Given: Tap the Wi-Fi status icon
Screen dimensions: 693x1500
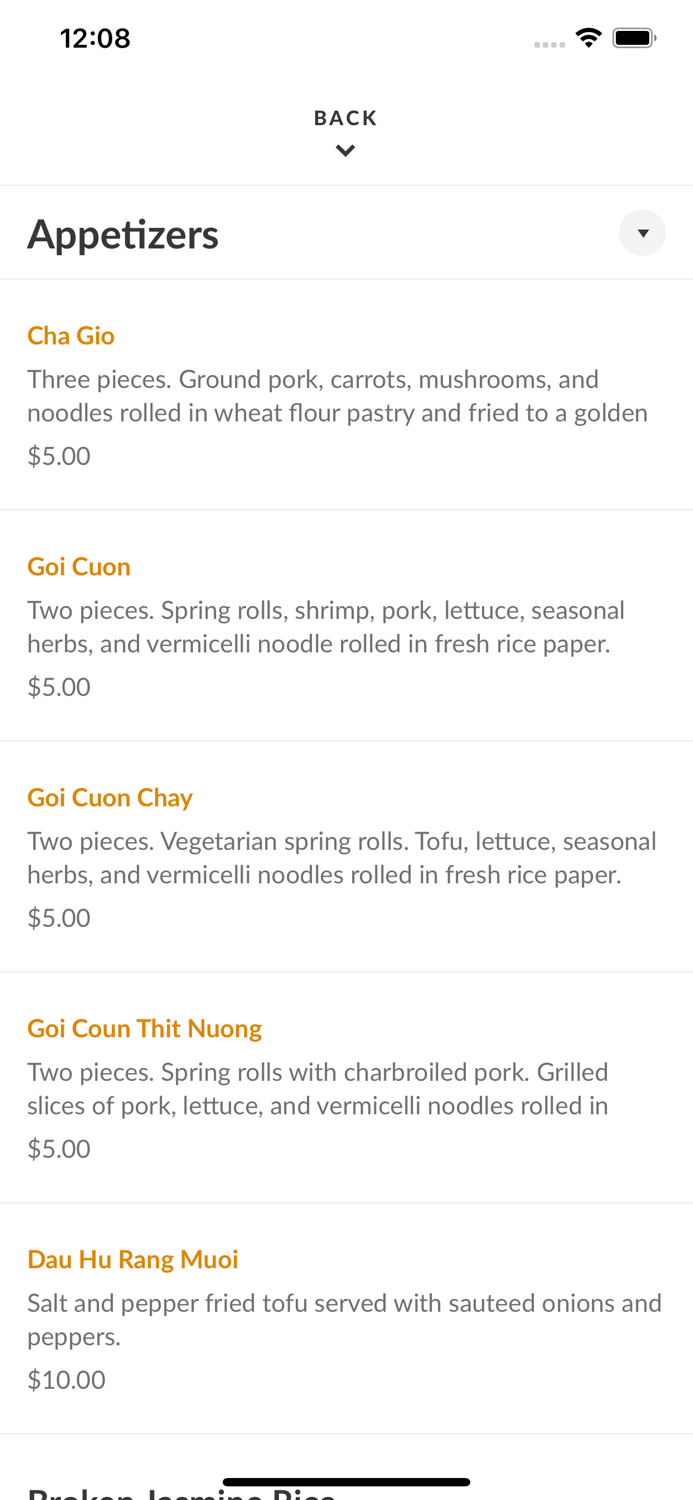Looking at the screenshot, I should (x=589, y=37).
